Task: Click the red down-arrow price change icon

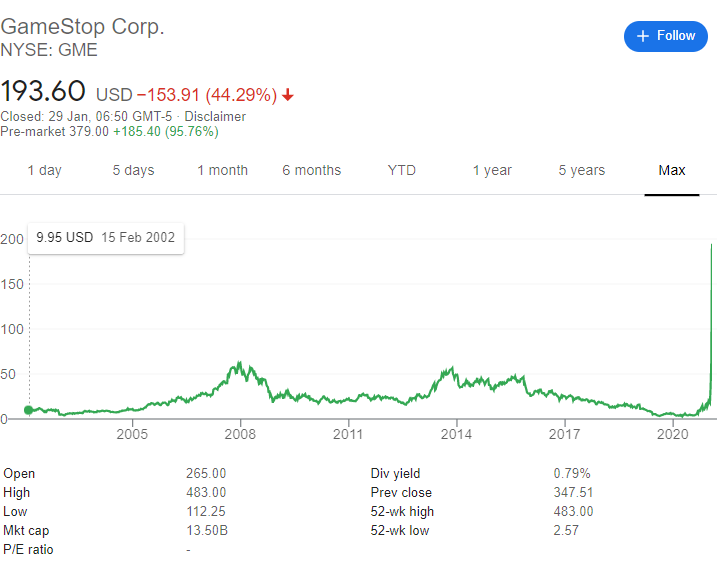Action: point(288,96)
